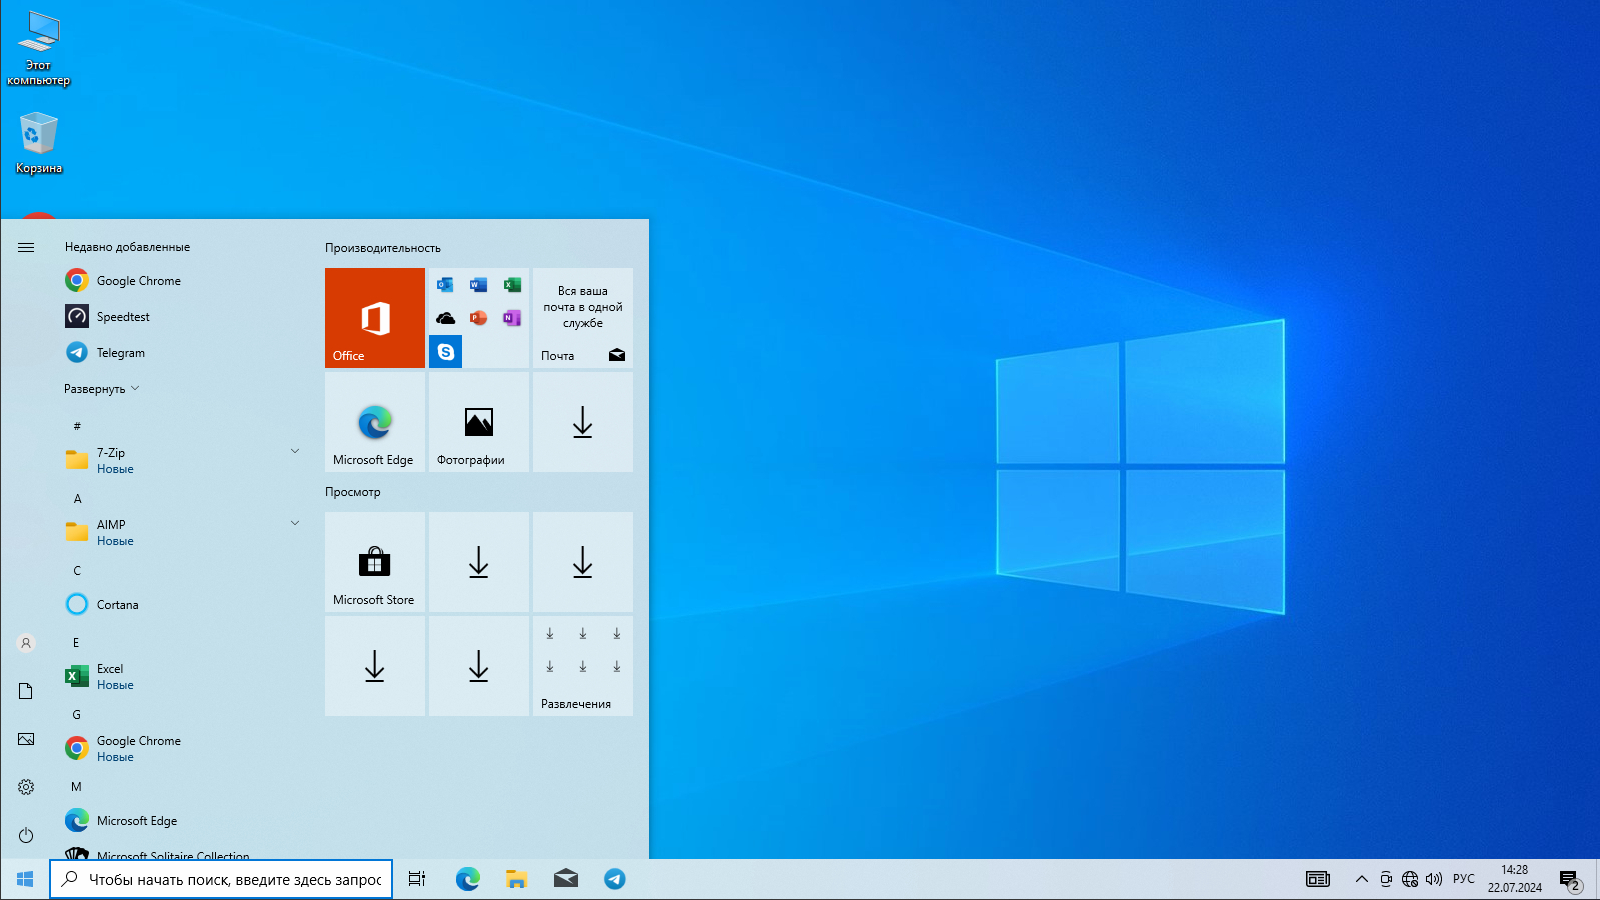Screen dimensions: 1600x900
Task: Open Cortana from the app list
Action: (117, 605)
